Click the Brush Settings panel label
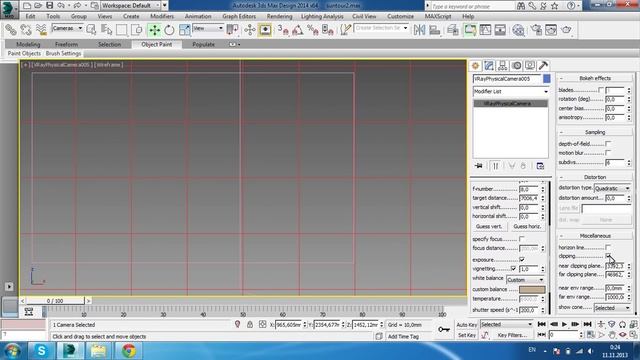This screenshot has height=360, width=640. (x=63, y=53)
